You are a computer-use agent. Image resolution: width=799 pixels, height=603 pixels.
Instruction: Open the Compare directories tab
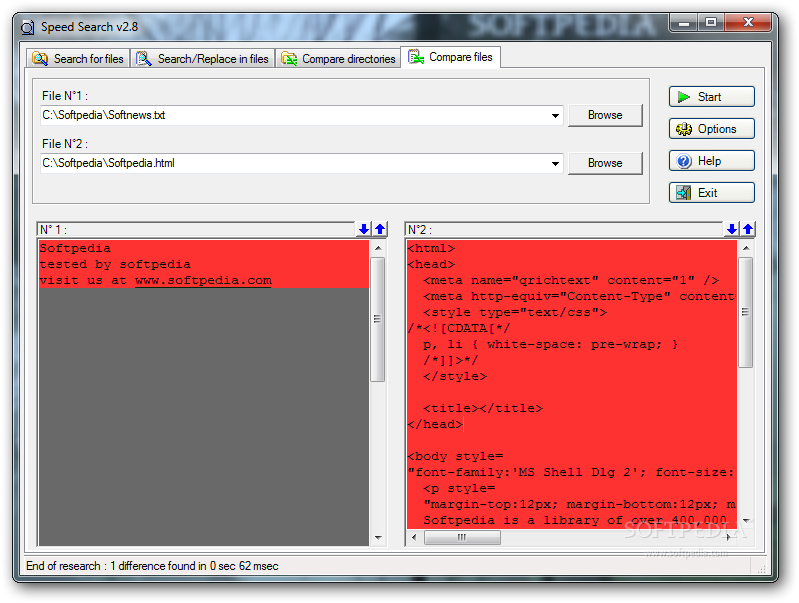pyautogui.click(x=338, y=59)
